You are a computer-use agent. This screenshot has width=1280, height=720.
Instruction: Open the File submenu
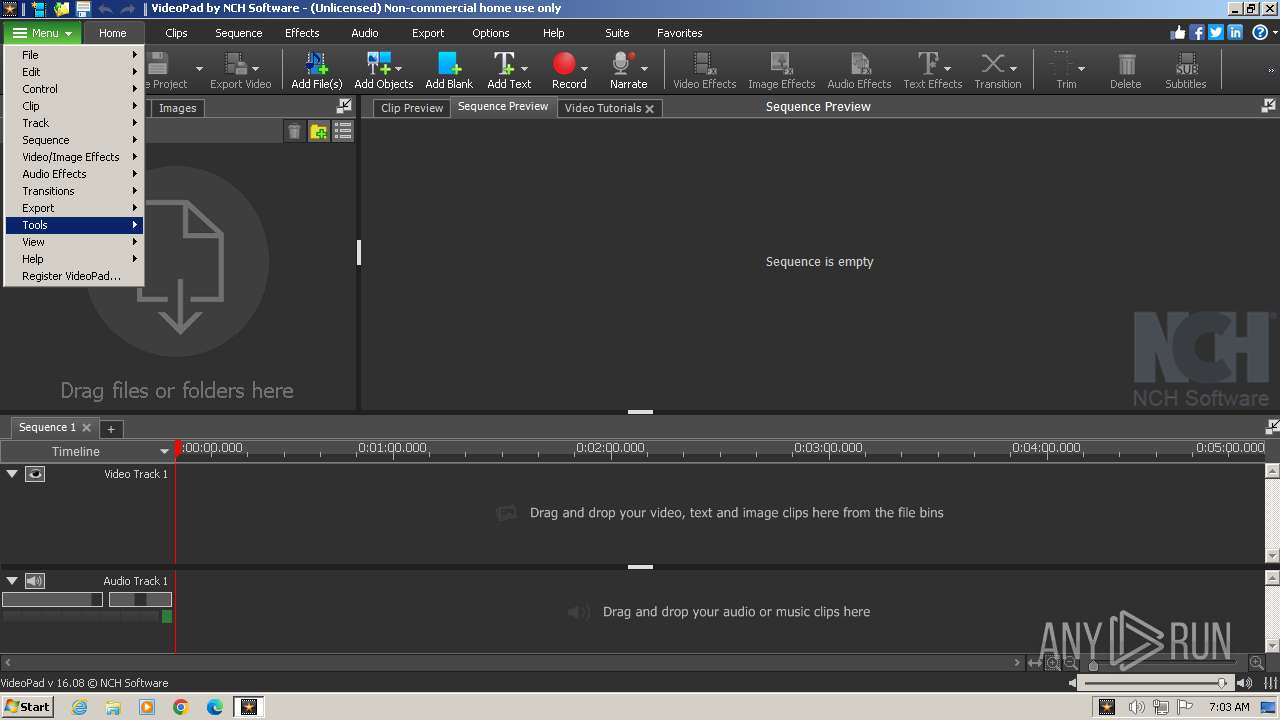pos(75,55)
